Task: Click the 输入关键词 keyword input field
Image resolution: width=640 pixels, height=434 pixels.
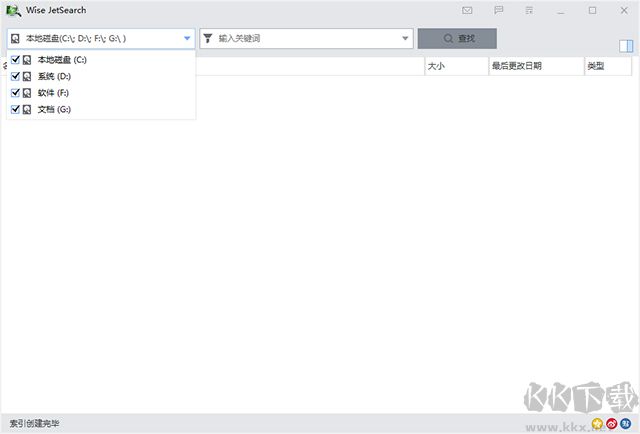Action: pyautogui.click(x=307, y=38)
